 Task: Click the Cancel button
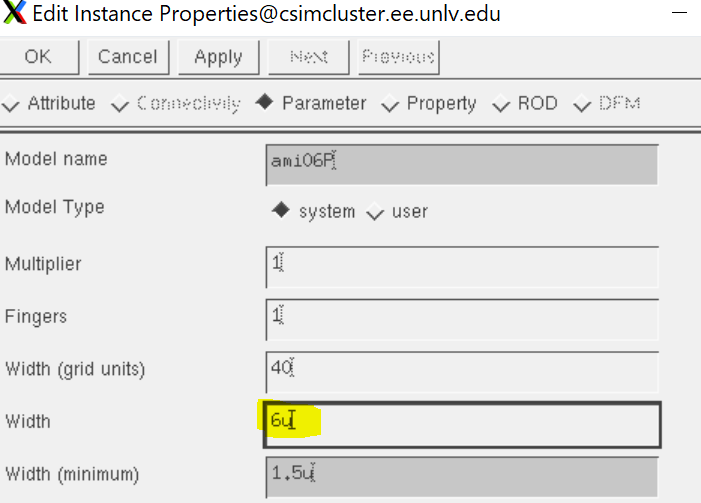click(x=128, y=57)
